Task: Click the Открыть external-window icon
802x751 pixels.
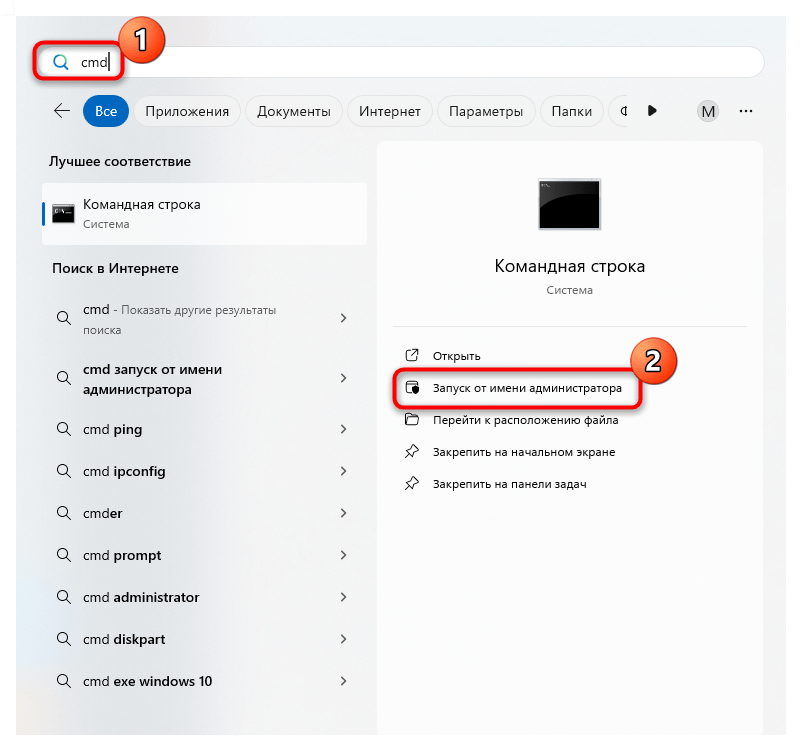Action: (412, 355)
